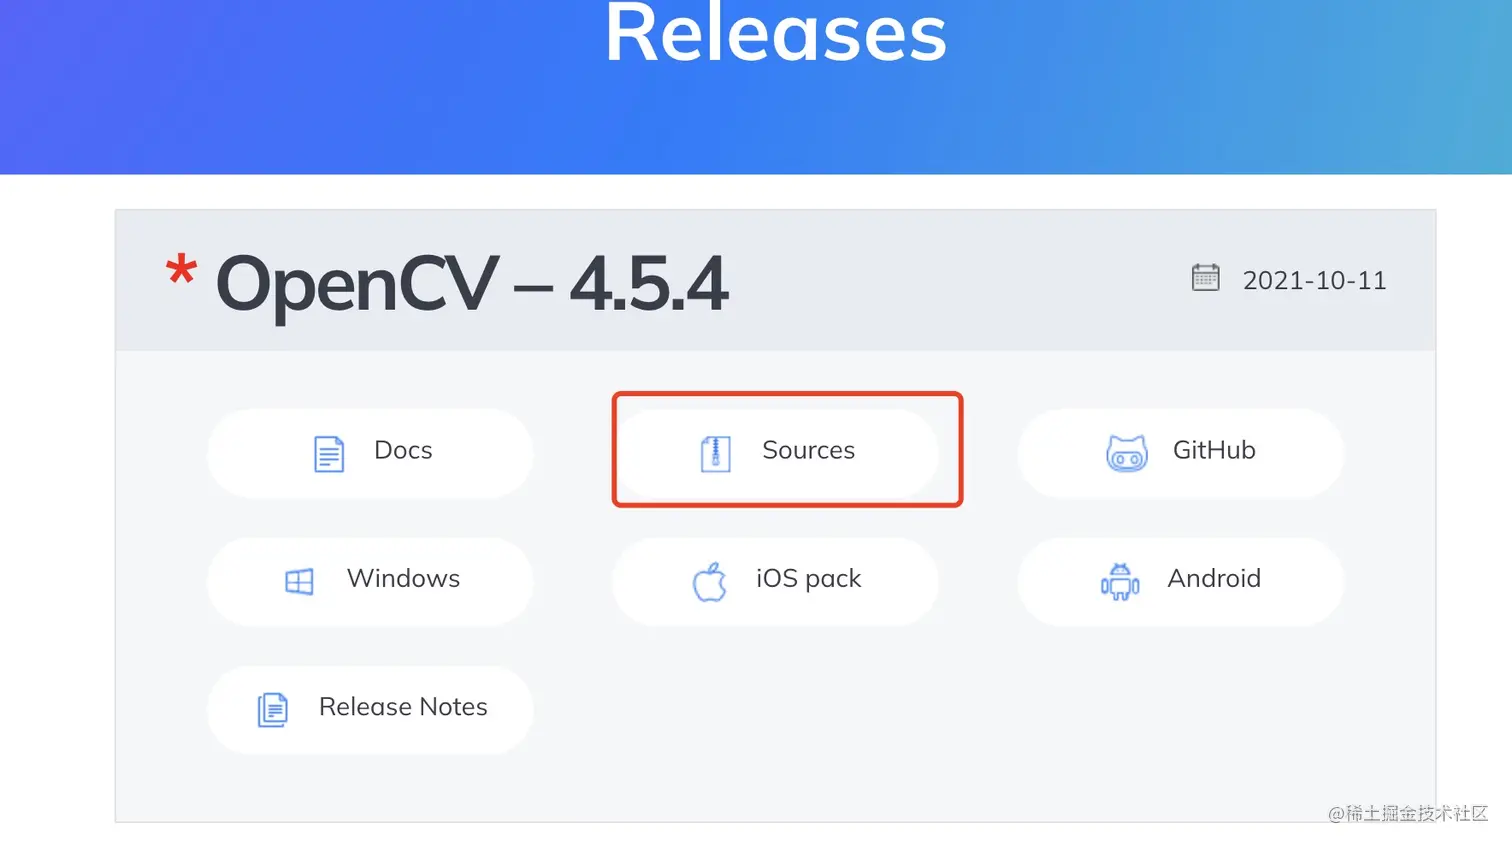This screenshot has width=1512, height=847.
Task: Click the calendar icon beside the date
Action: click(1206, 277)
